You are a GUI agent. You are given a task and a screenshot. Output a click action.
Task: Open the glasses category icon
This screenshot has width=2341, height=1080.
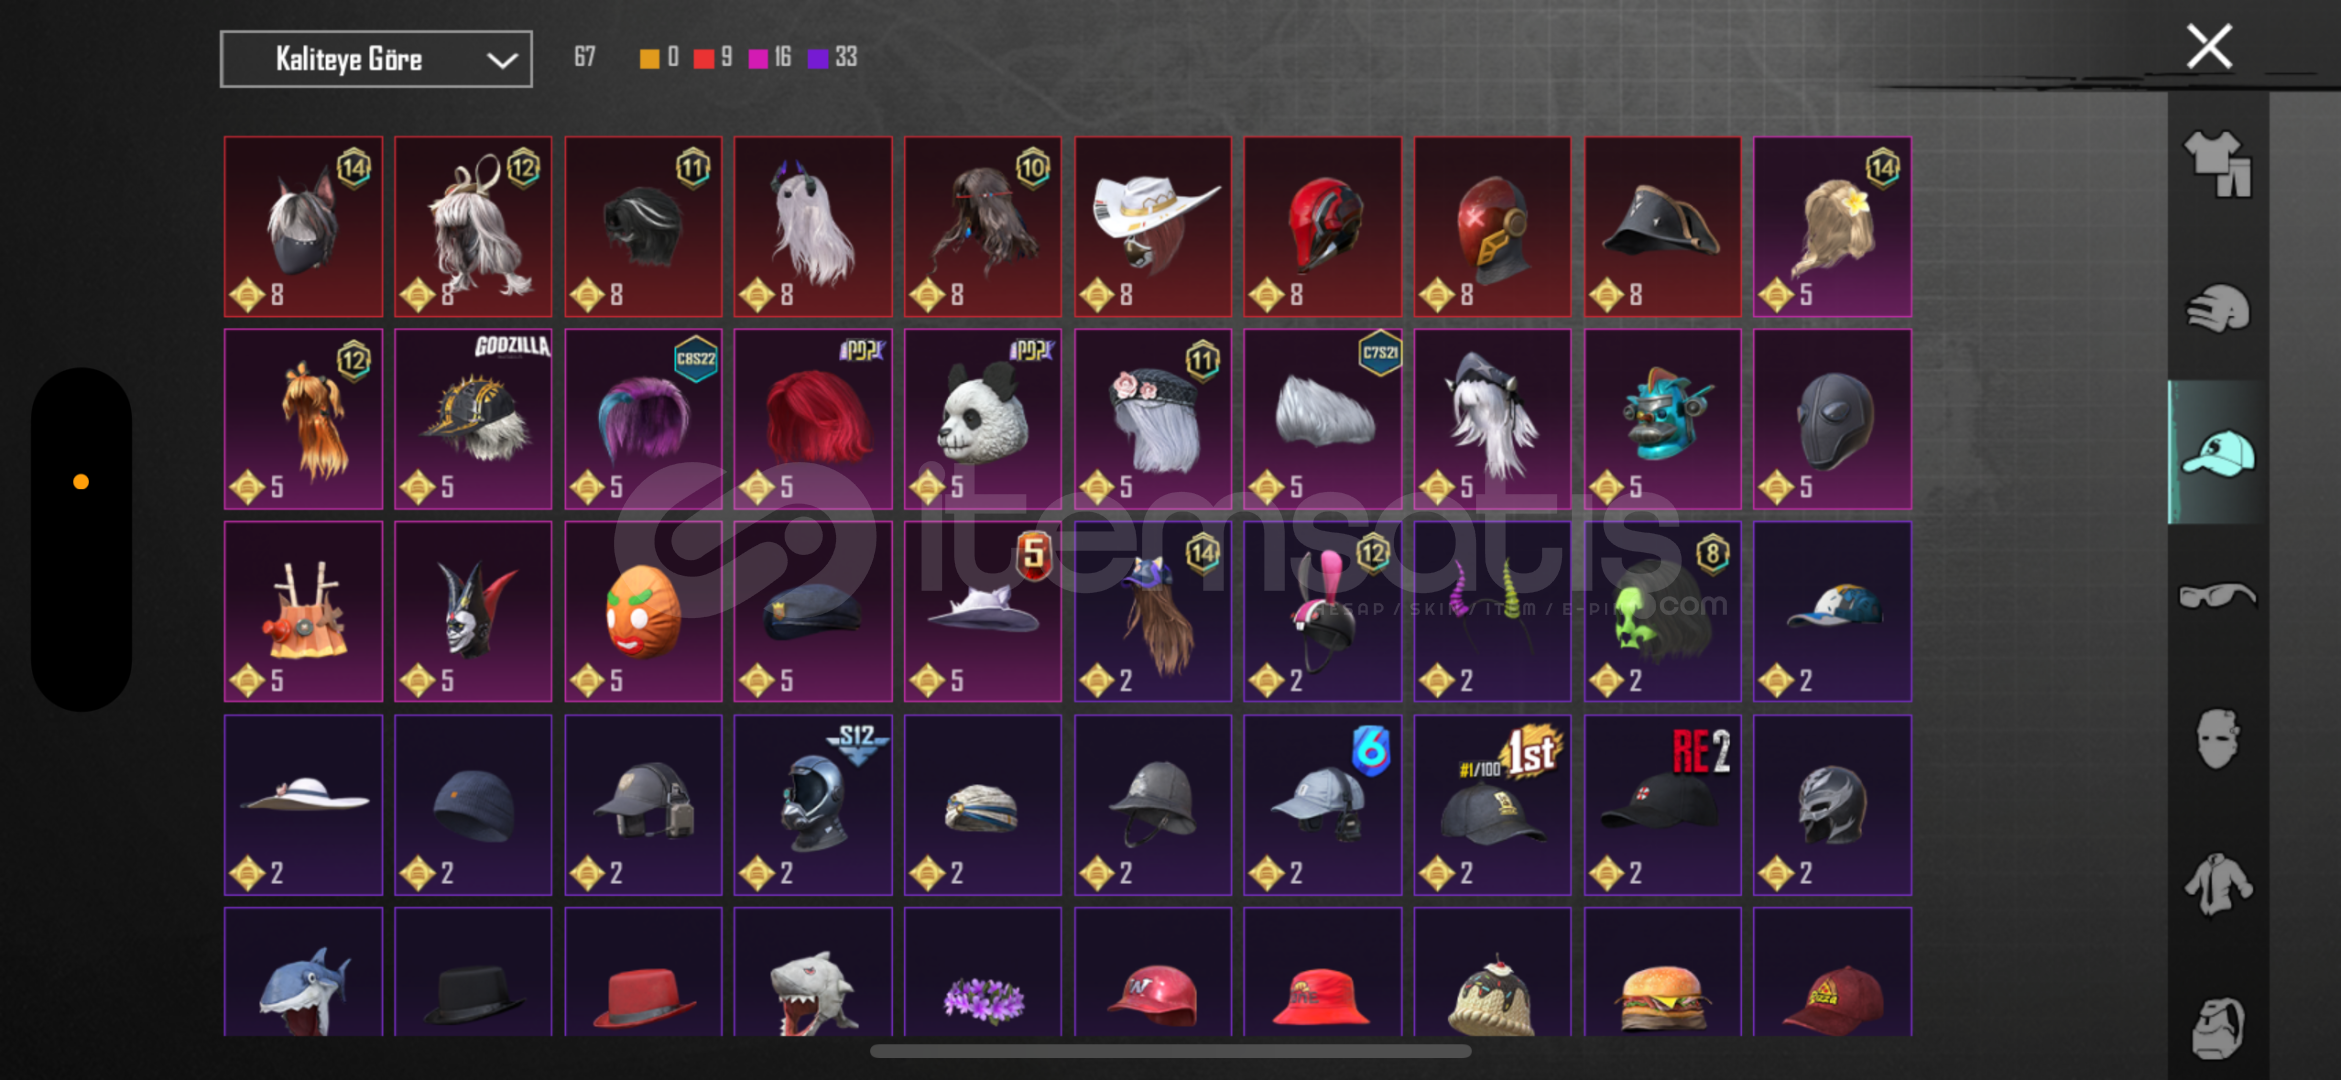click(2217, 596)
